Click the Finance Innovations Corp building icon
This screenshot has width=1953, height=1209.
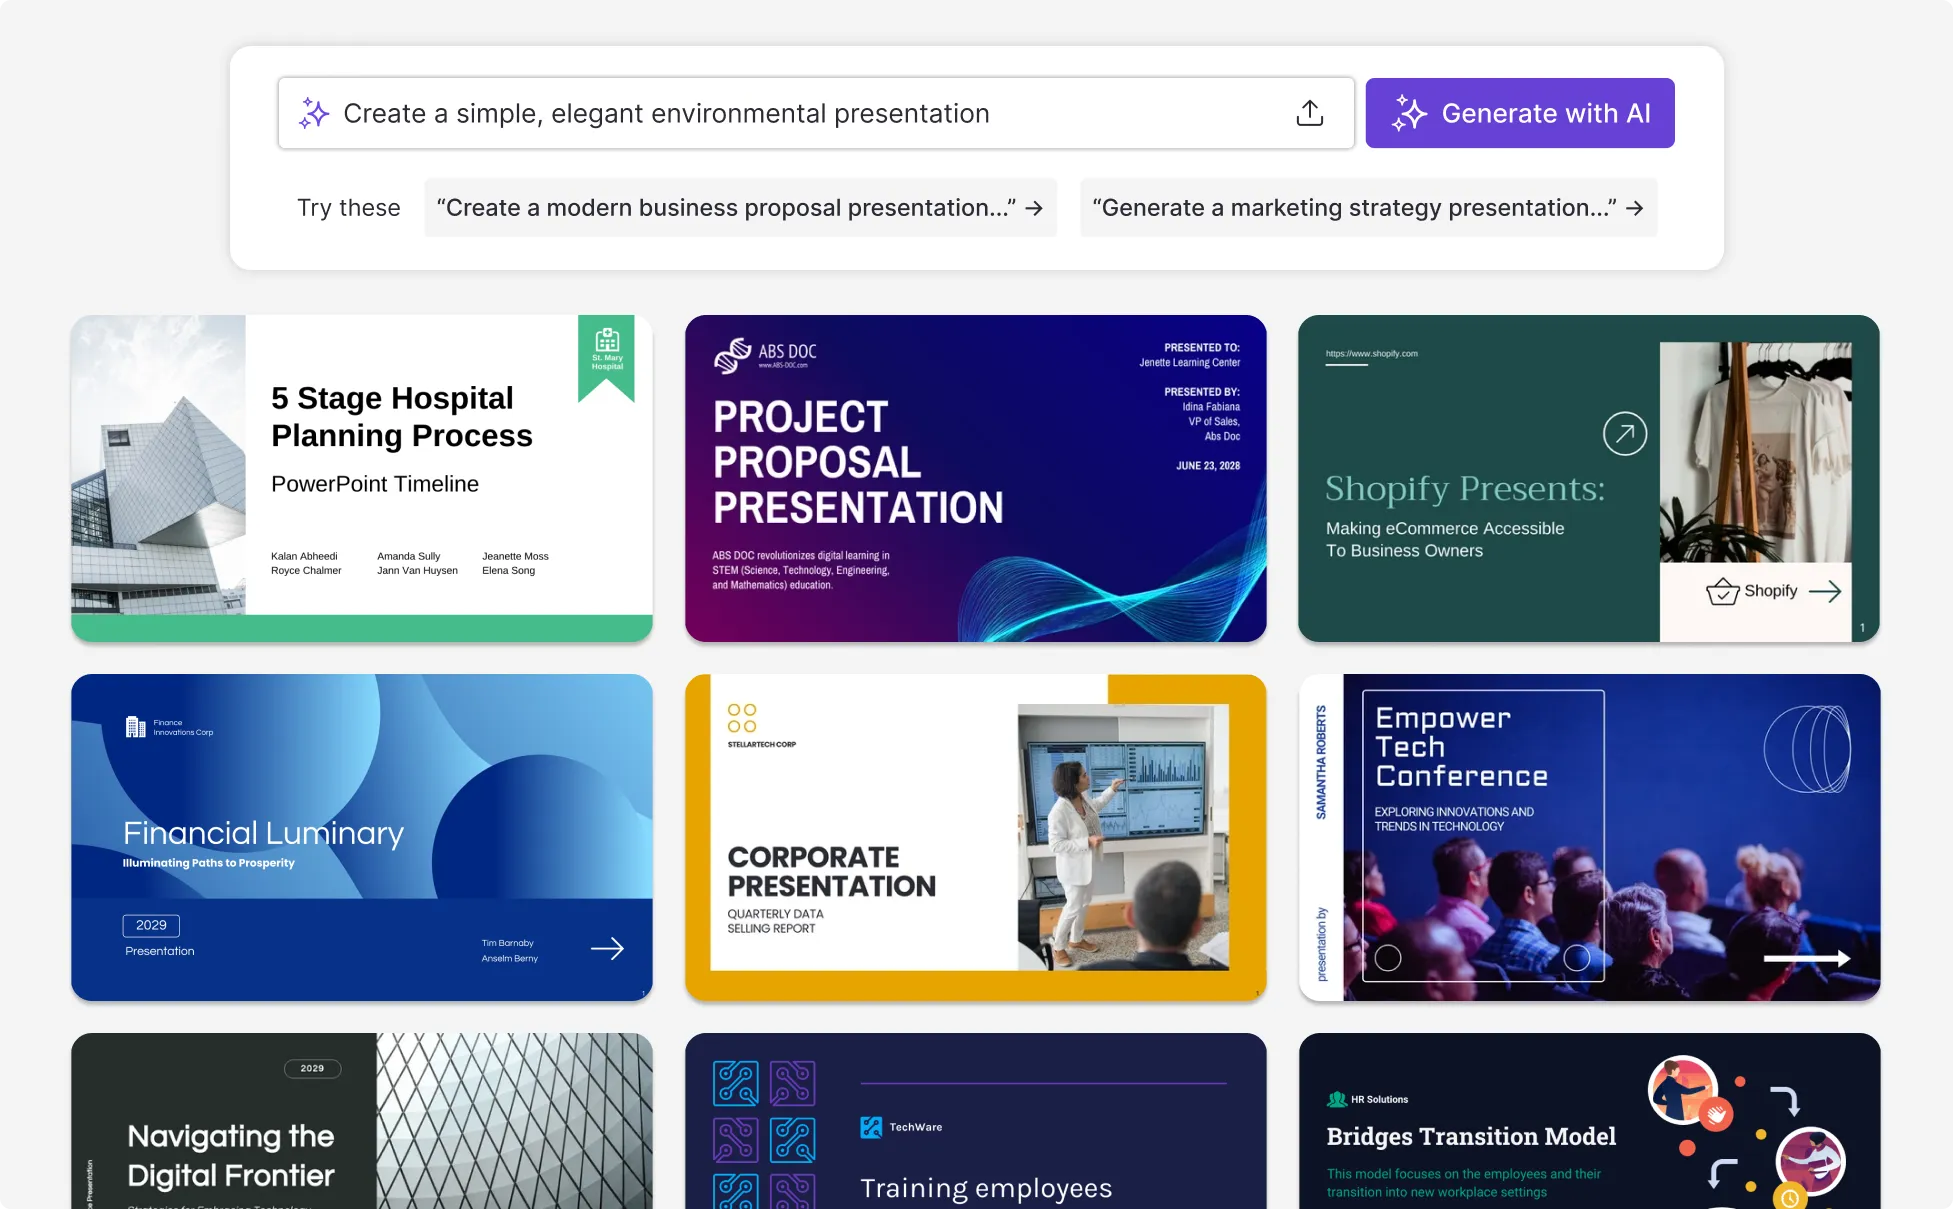tap(135, 727)
